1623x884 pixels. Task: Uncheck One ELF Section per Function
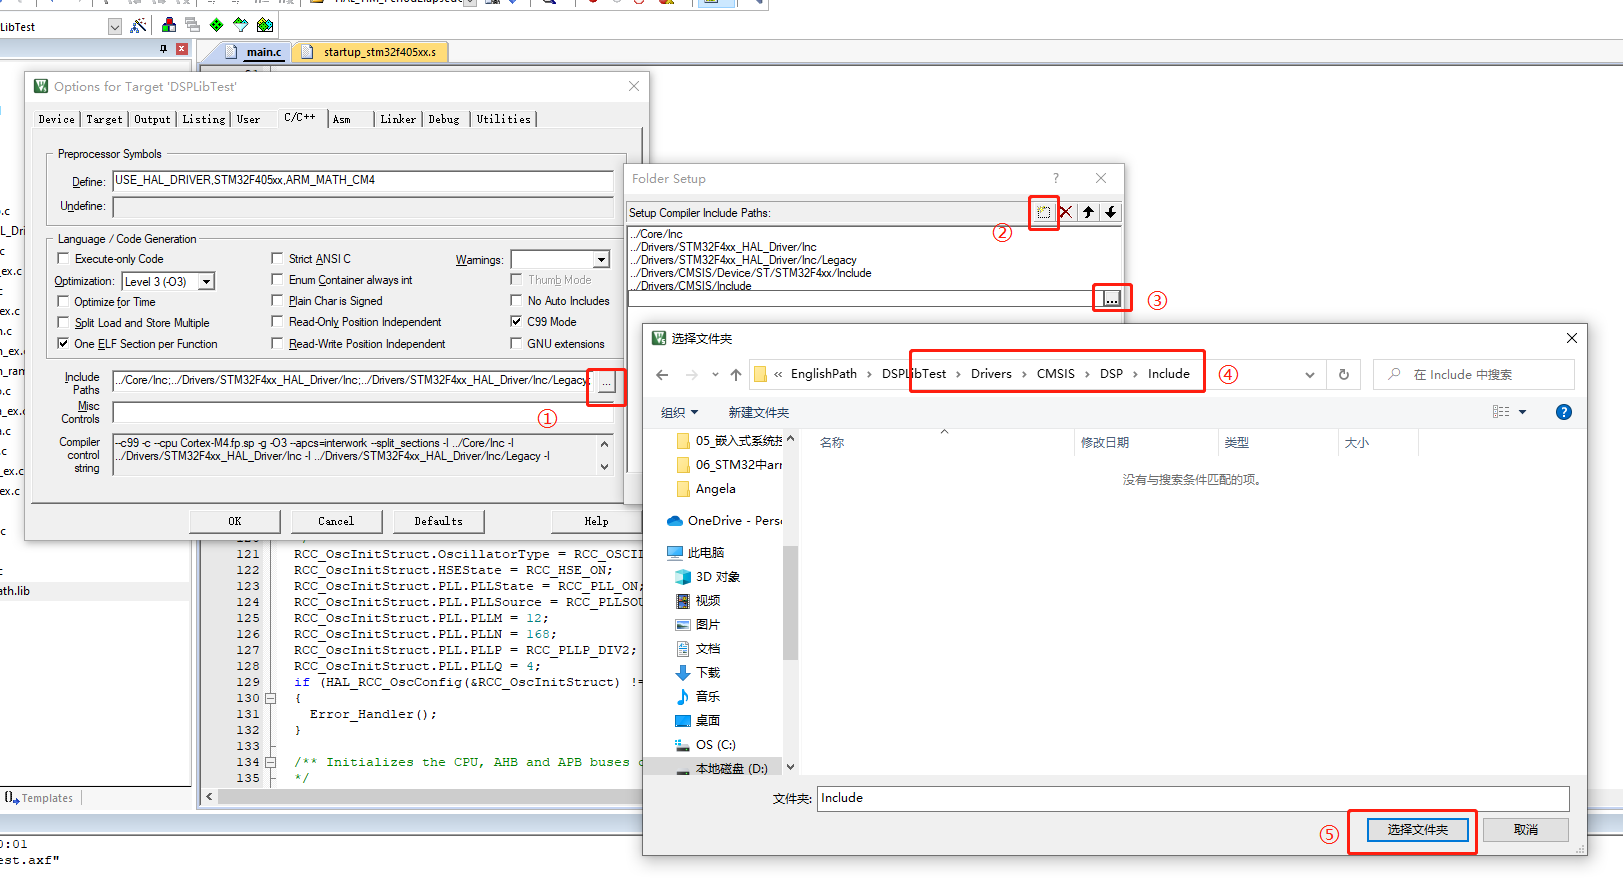click(64, 343)
